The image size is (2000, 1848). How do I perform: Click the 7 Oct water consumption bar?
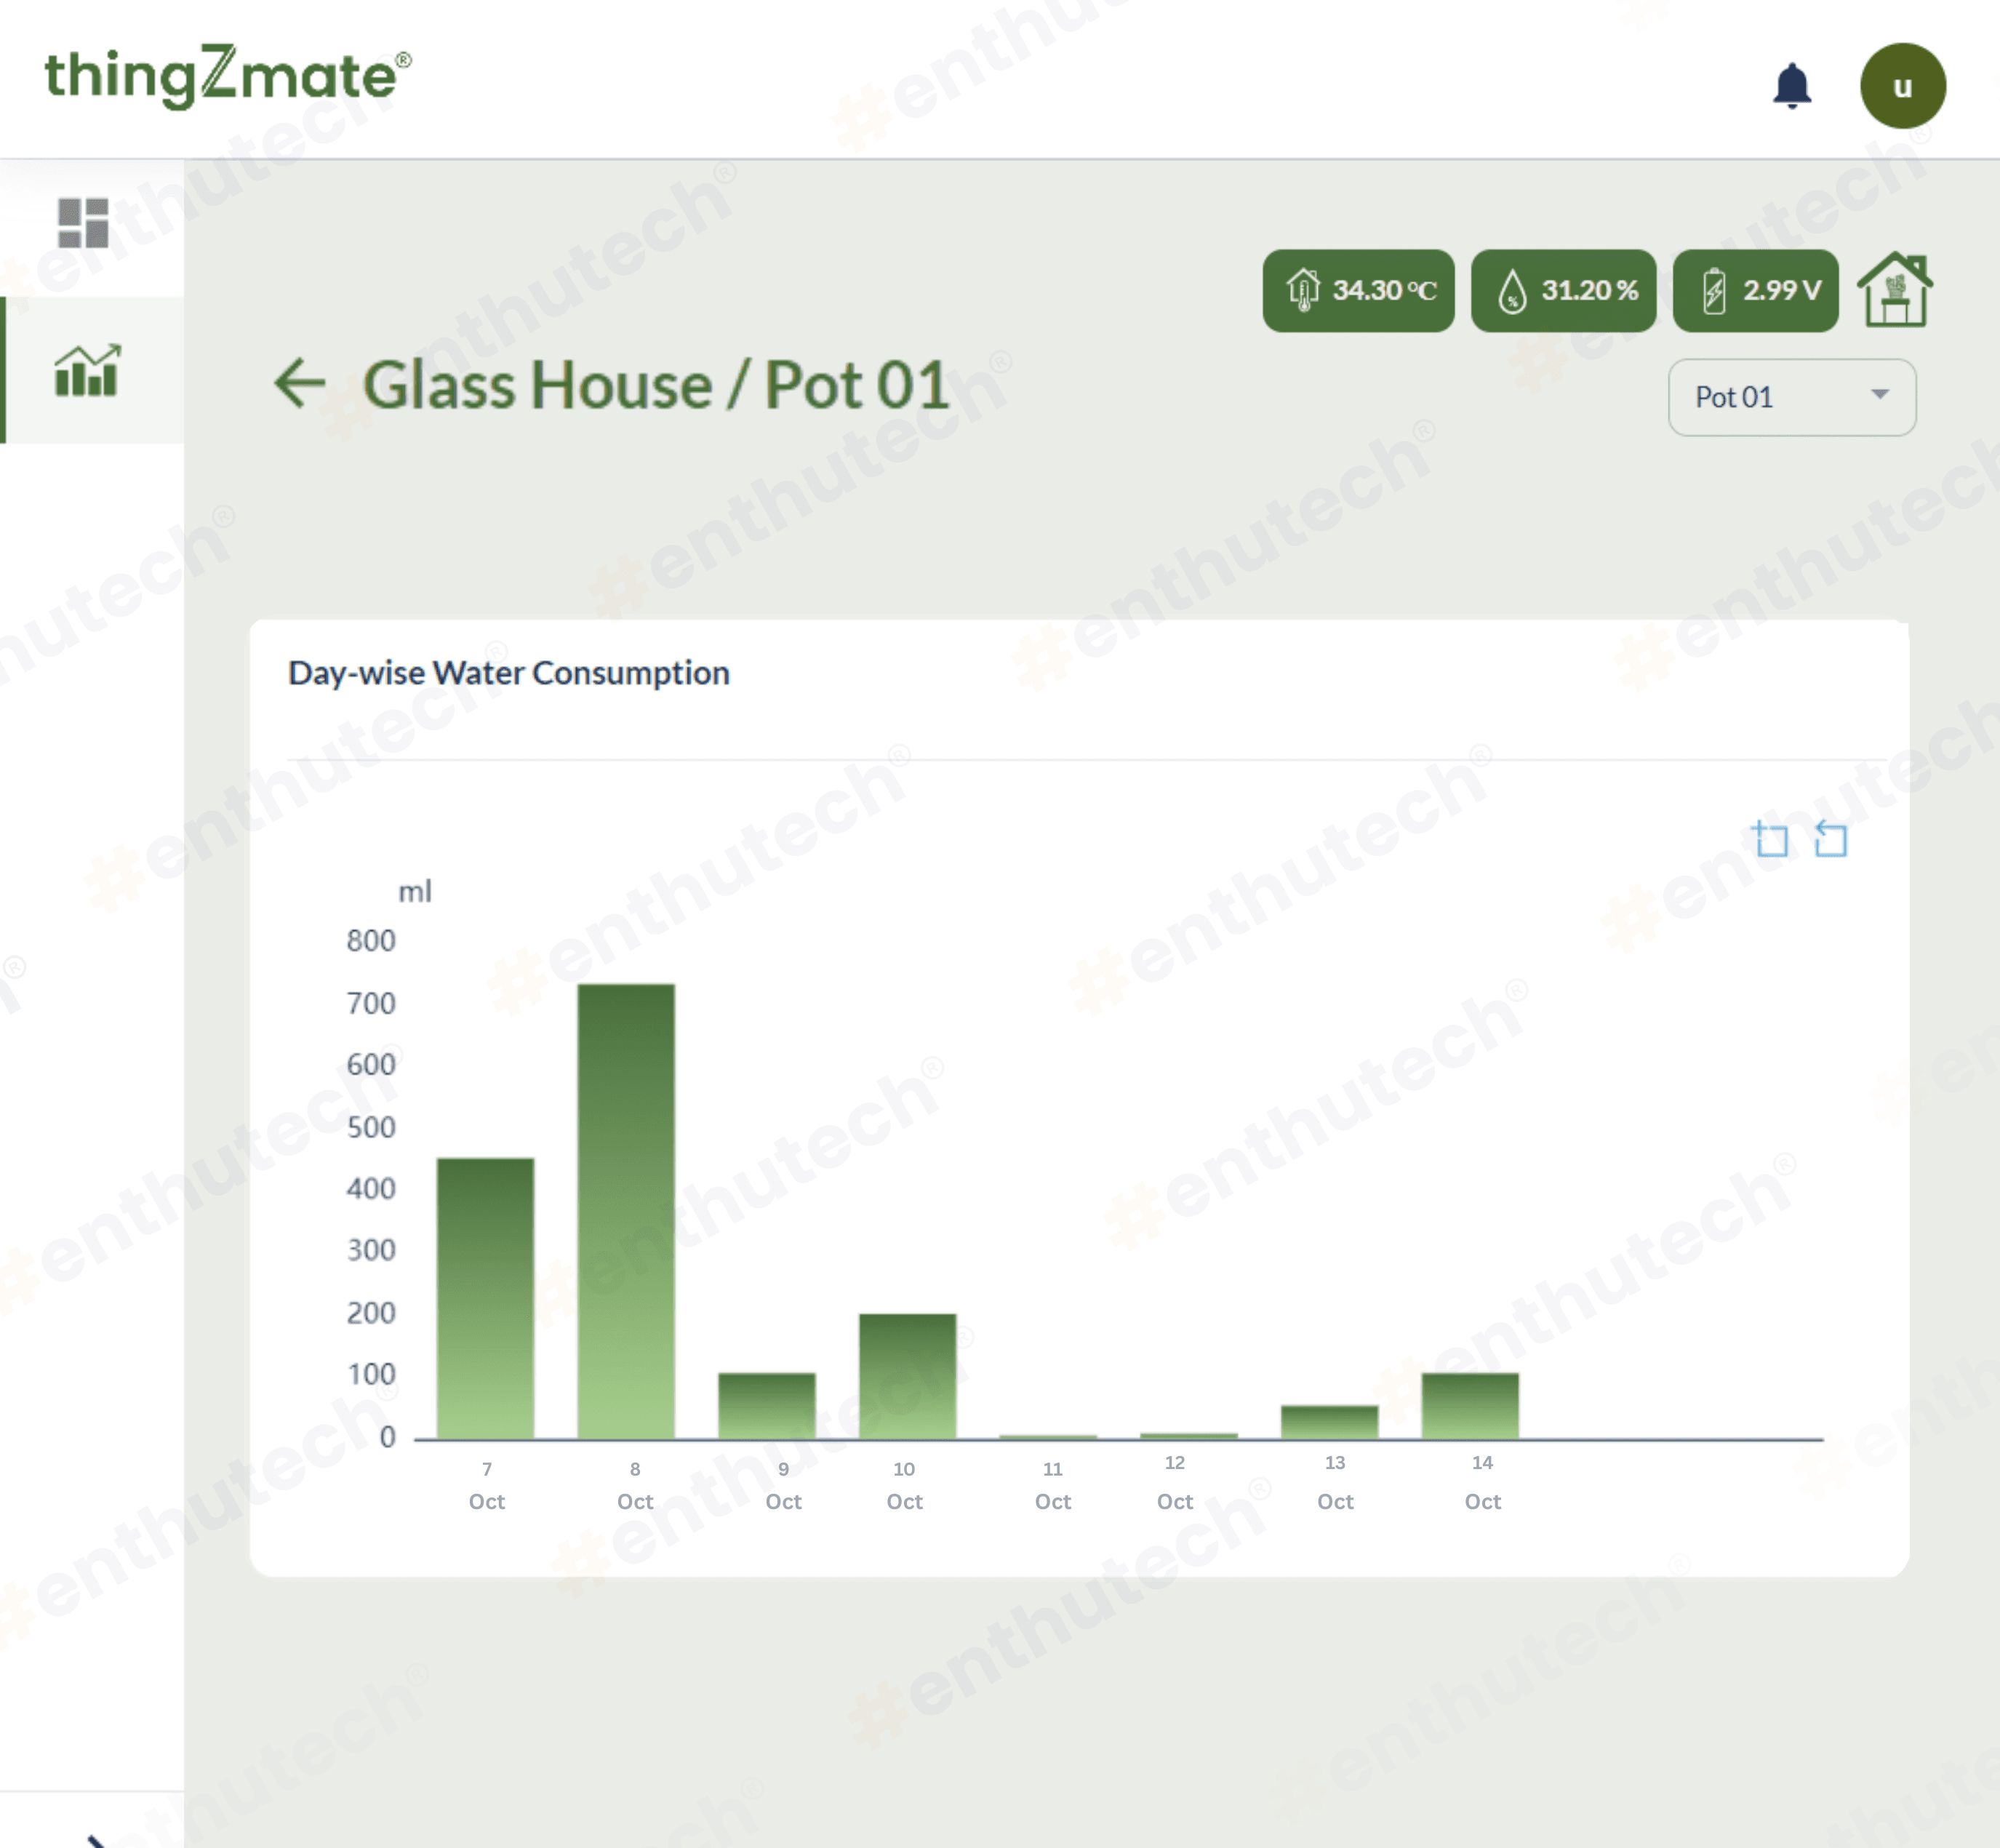tap(485, 1298)
